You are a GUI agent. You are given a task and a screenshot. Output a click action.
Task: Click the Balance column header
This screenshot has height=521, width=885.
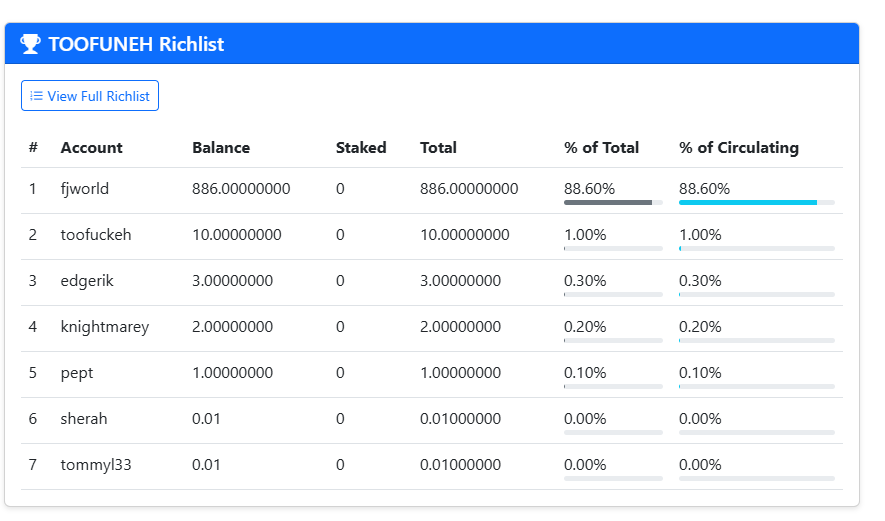[221, 148]
